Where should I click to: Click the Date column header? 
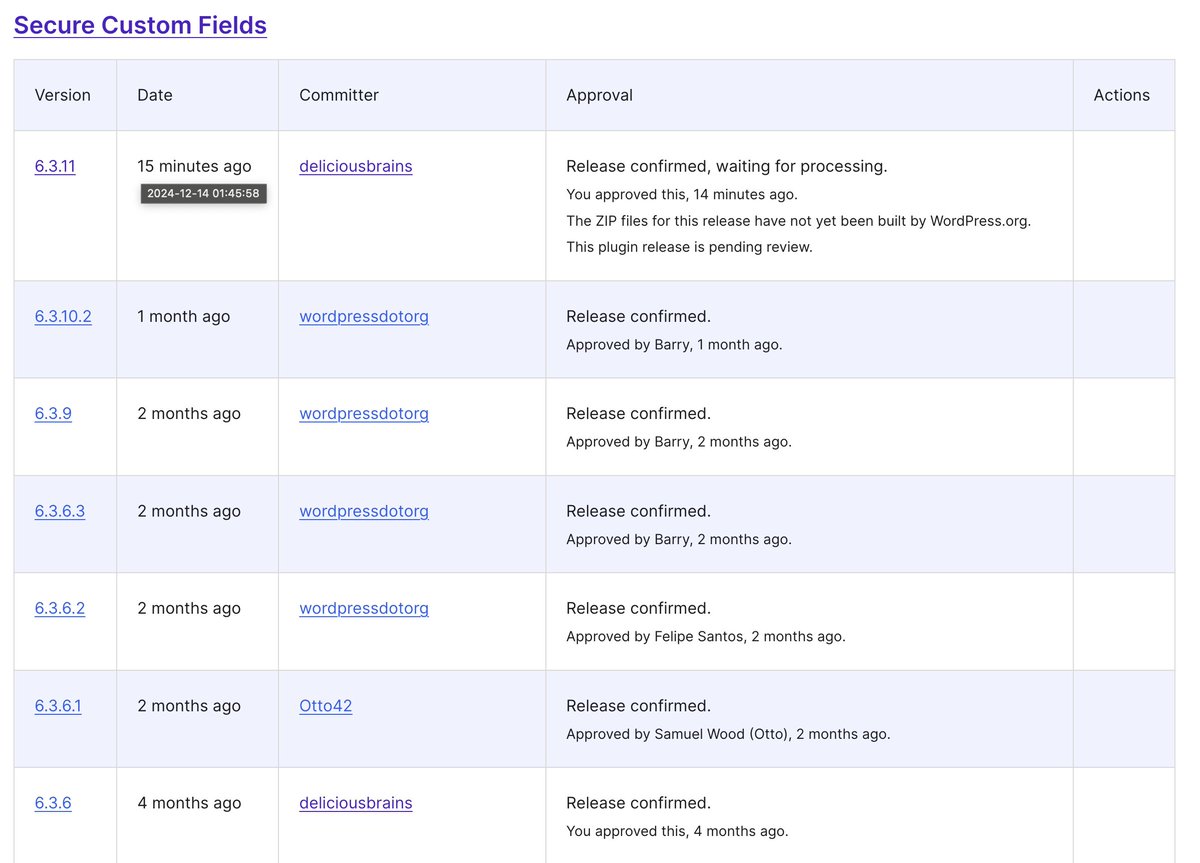coord(155,95)
